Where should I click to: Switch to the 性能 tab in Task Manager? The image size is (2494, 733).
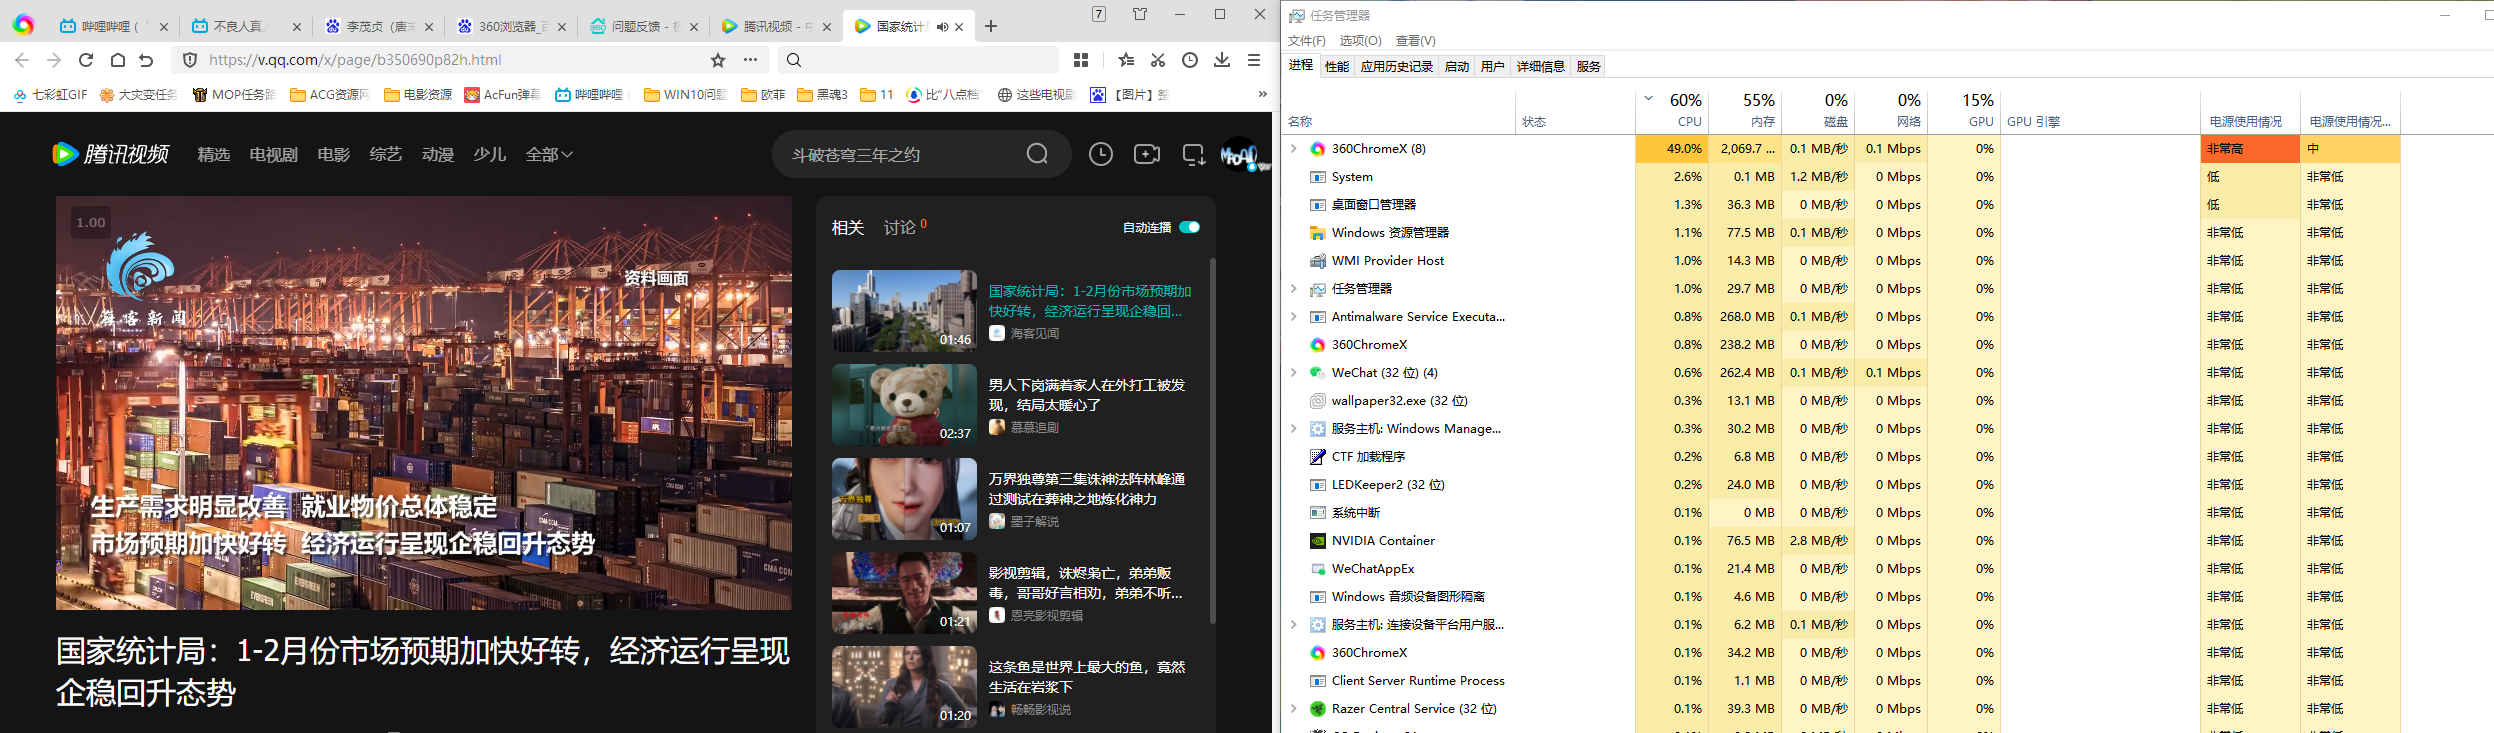click(1337, 66)
